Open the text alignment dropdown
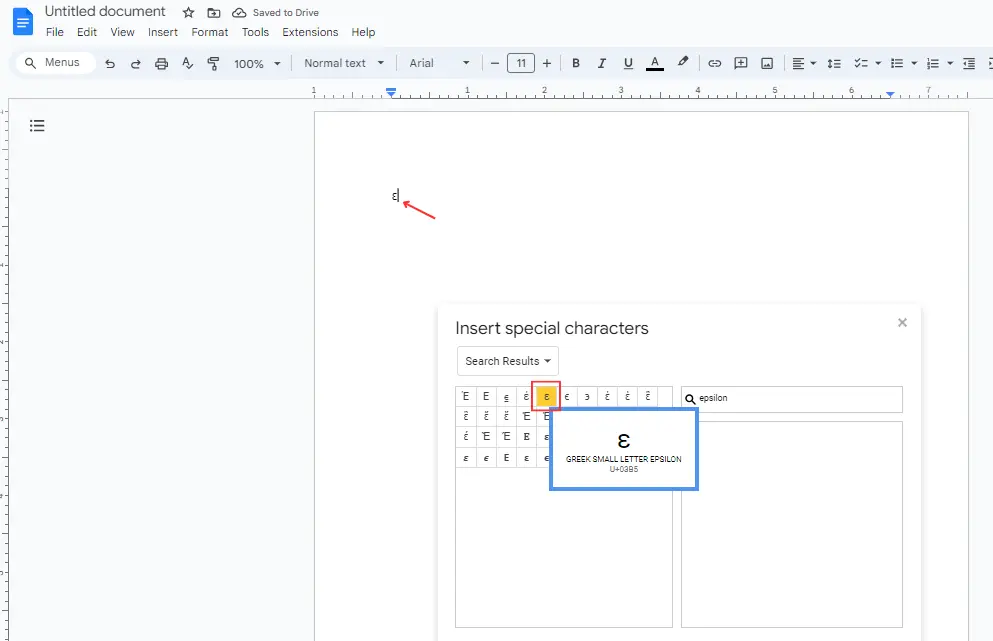 pos(804,63)
